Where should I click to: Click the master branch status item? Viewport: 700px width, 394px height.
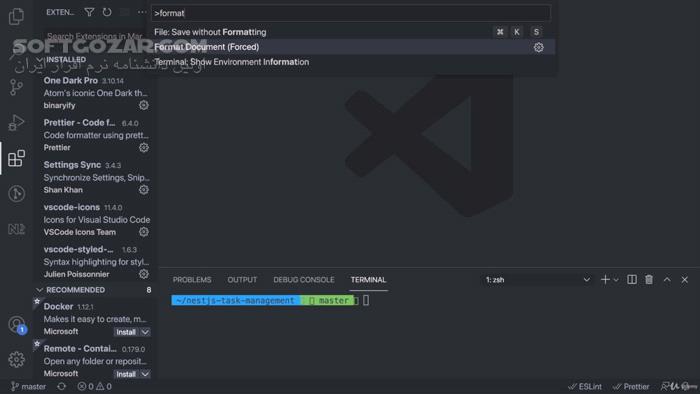pyautogui.click(x=29, y=386)
